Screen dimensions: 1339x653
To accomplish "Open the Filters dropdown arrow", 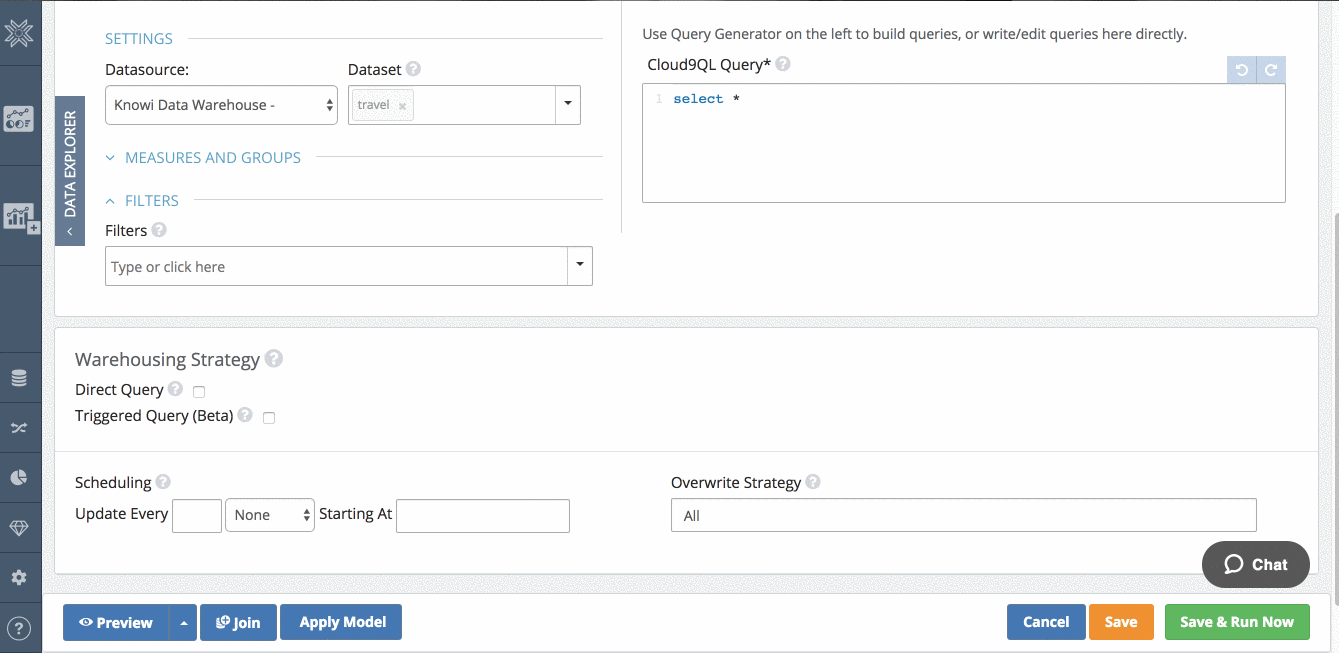I will coord(580,266).
